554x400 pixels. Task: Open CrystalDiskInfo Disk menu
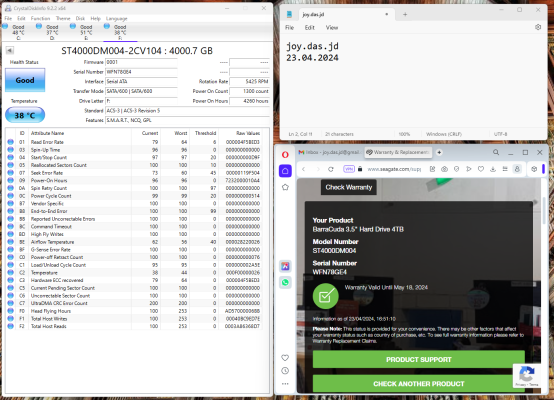coord(80,18)
